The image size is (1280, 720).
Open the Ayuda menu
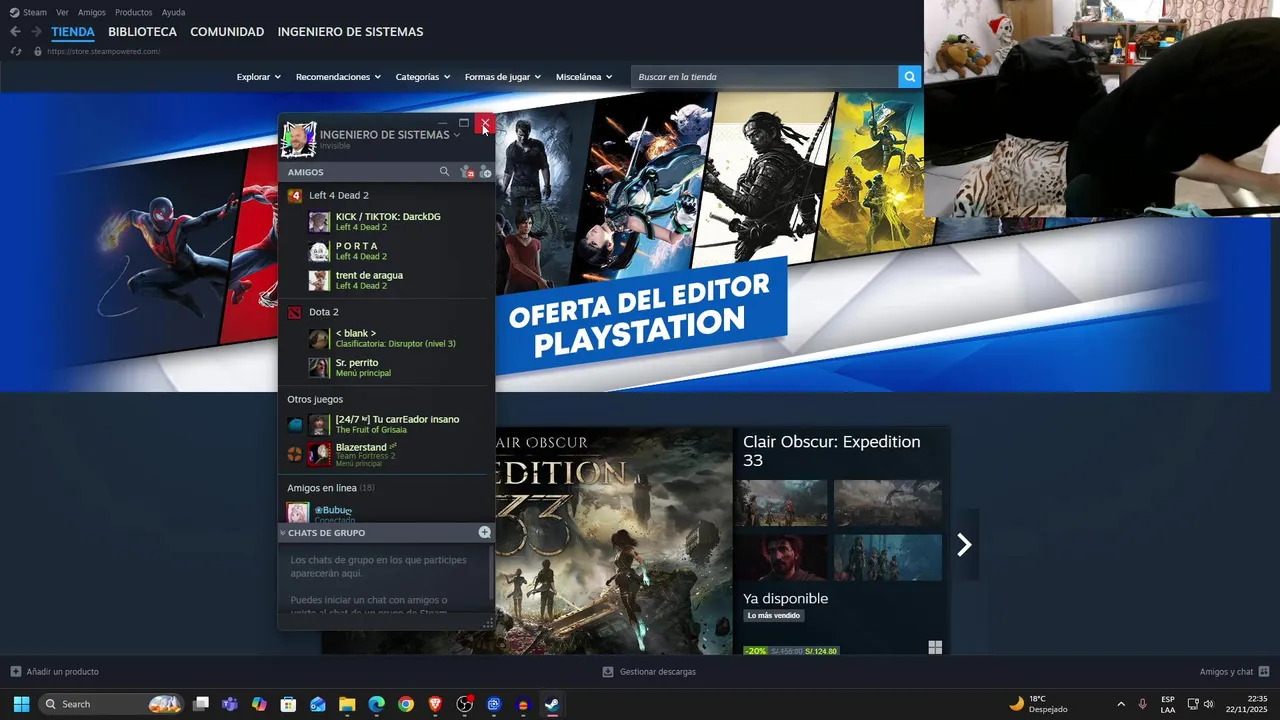pos(173,12)
